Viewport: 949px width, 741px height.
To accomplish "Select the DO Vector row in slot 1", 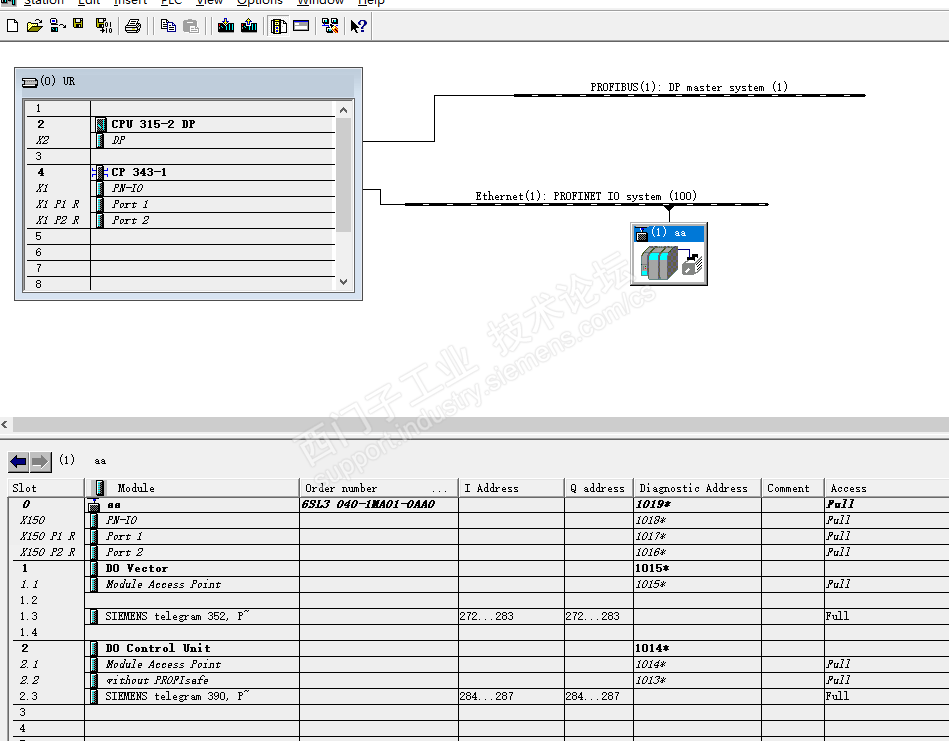I will click(478, 568).
